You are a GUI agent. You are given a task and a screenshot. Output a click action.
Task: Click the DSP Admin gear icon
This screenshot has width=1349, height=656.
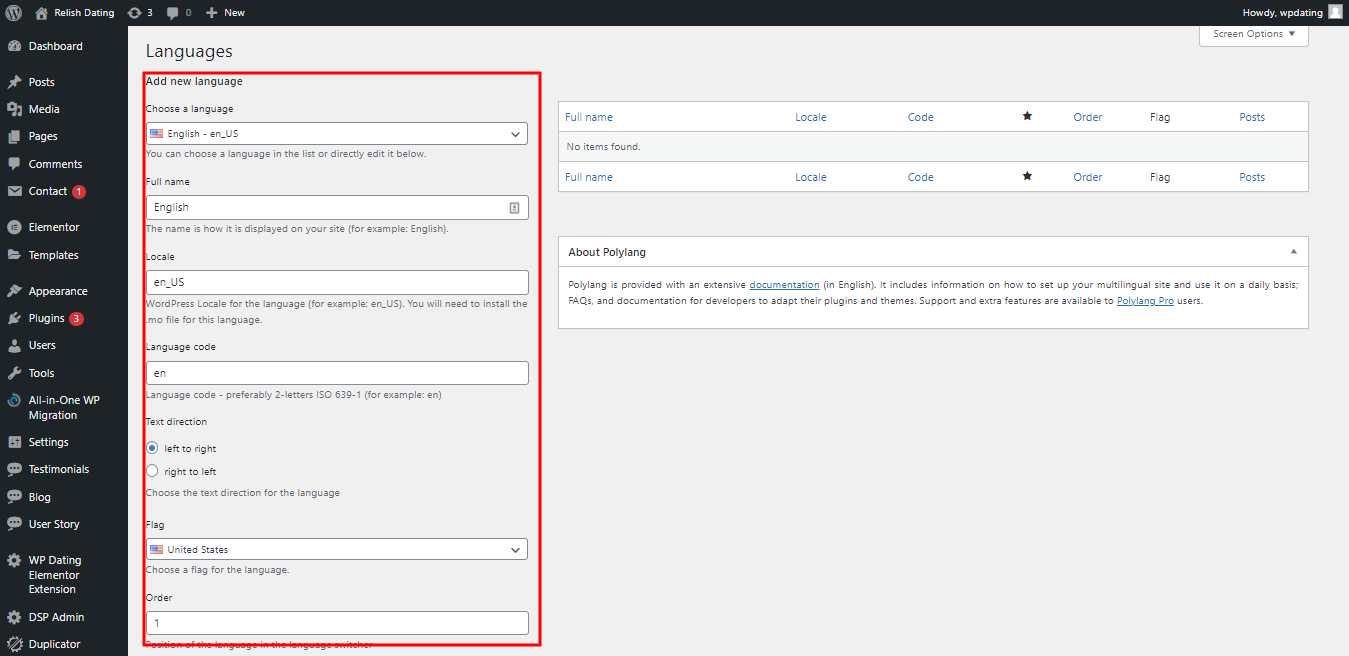coord(14,617)
